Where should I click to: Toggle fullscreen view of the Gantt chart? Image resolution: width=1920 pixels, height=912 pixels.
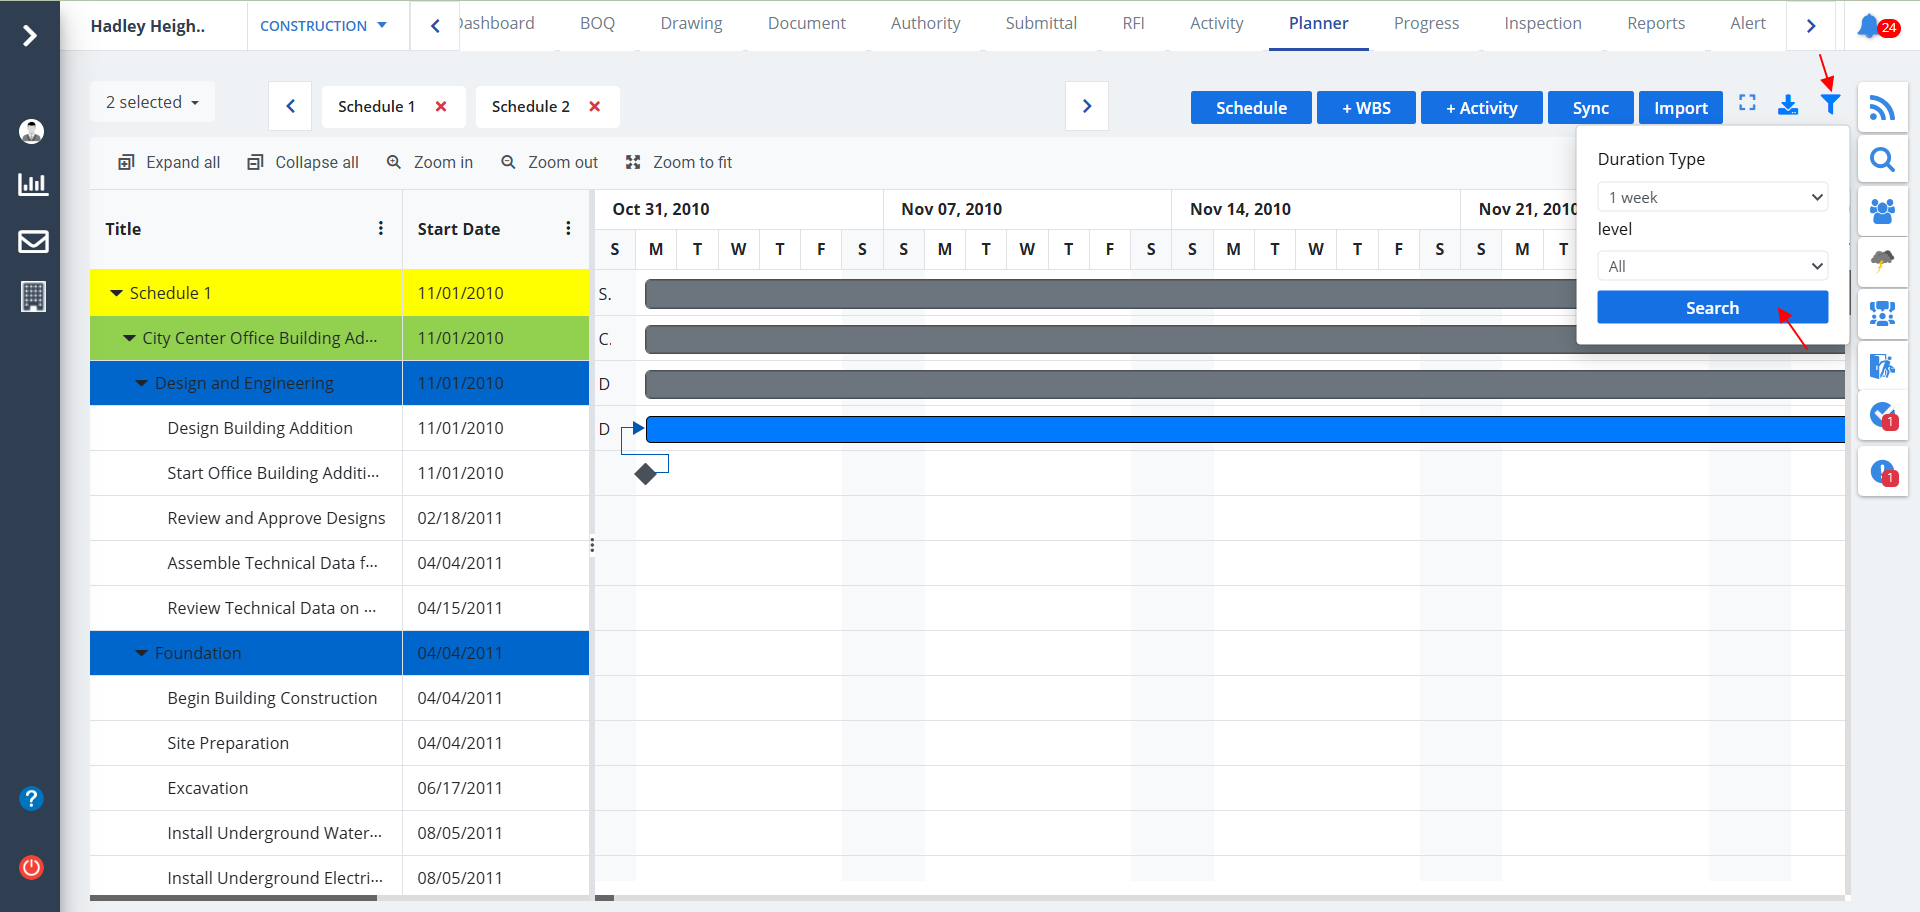coord(1747,103)
